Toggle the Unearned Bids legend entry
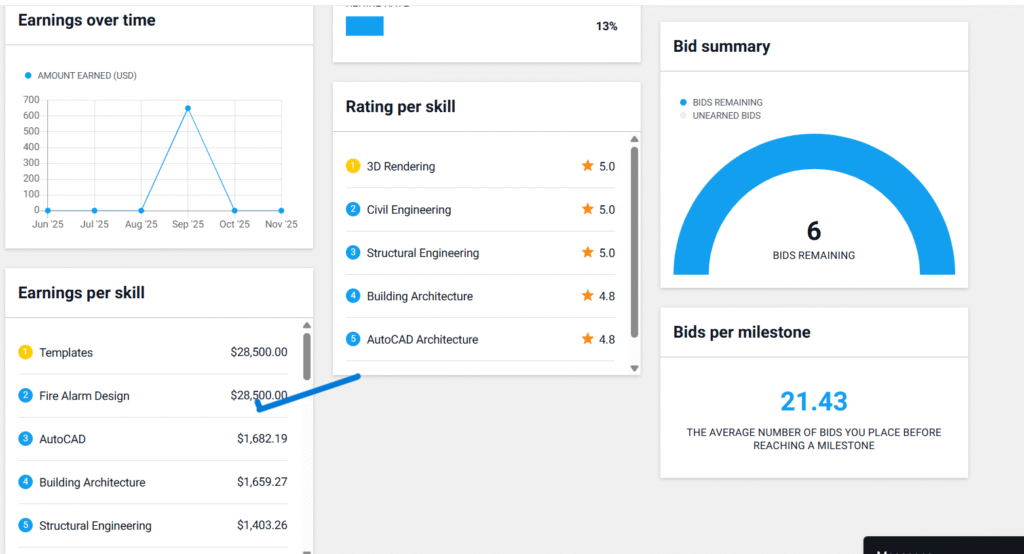Image resolution: width=1024 pixels, height=554 pixels. pos(721,116)
